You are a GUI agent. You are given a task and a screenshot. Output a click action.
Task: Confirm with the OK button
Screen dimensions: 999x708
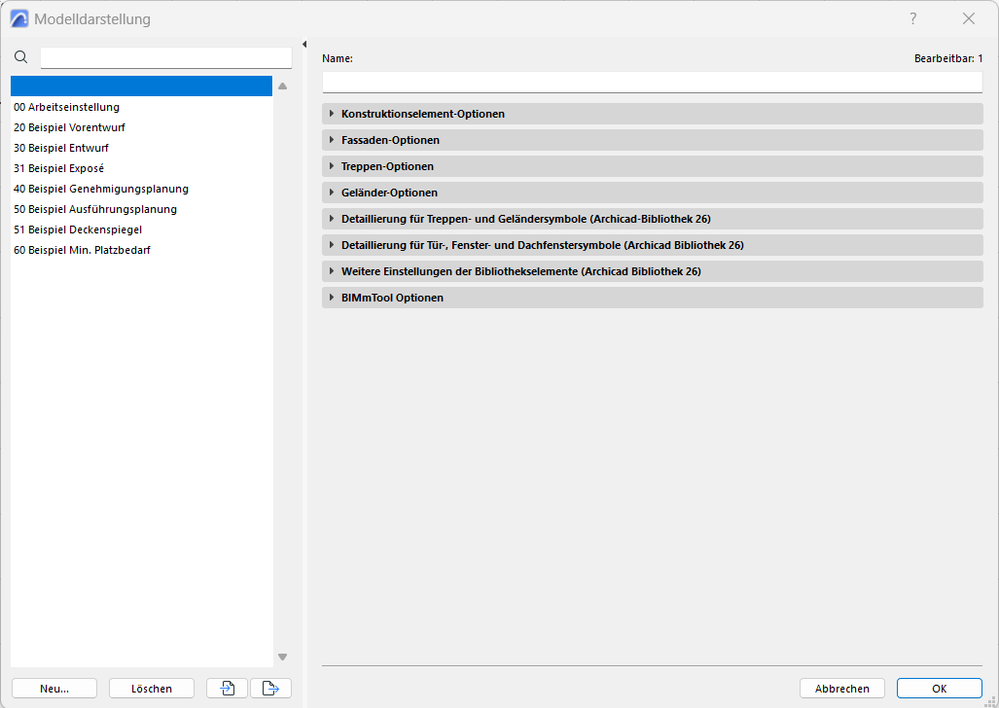(x=938, y=688)
